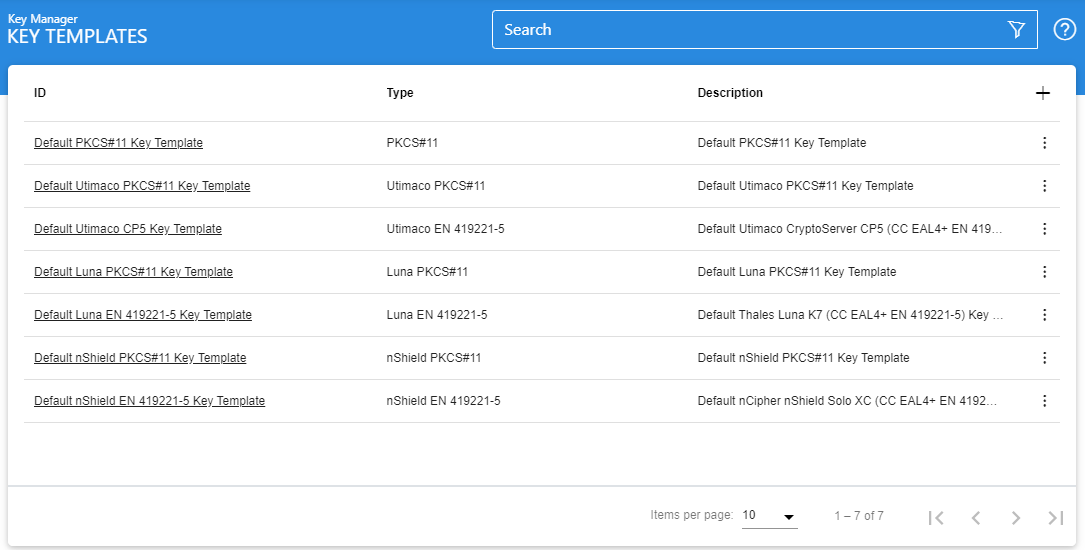The image size is (1085, 550).
Task: Click the plus icon to add template
Action: 1043,93
